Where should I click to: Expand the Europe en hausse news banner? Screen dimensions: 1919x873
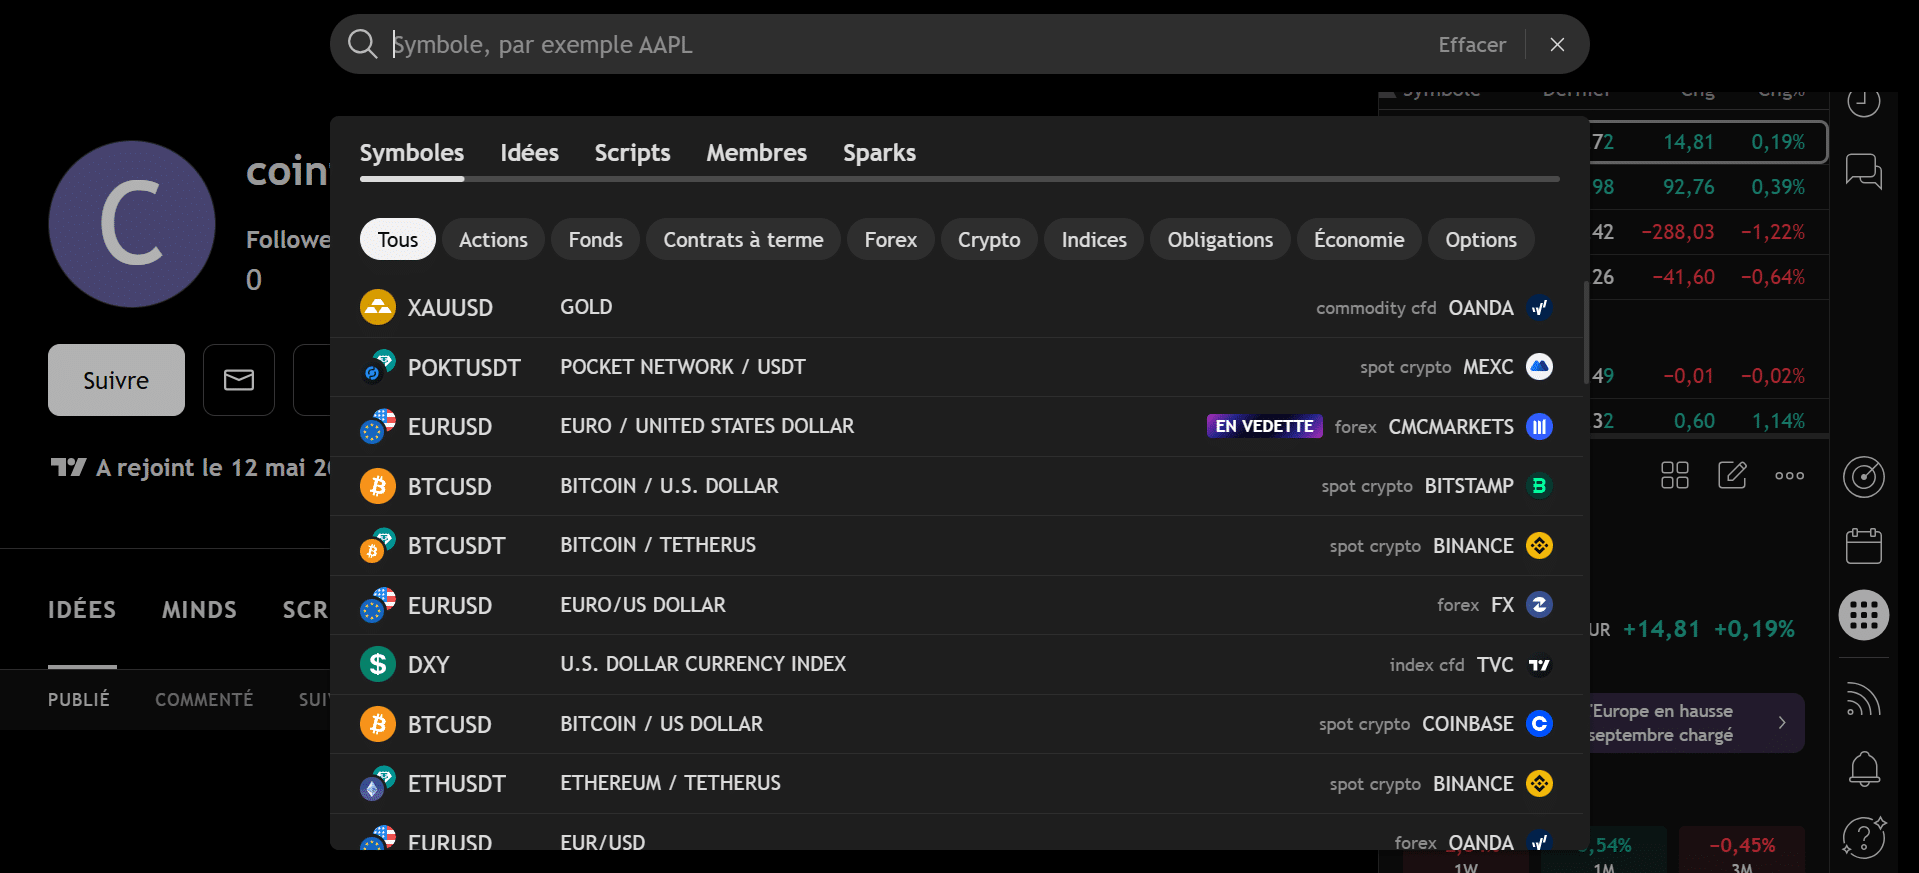(1695, 723)
